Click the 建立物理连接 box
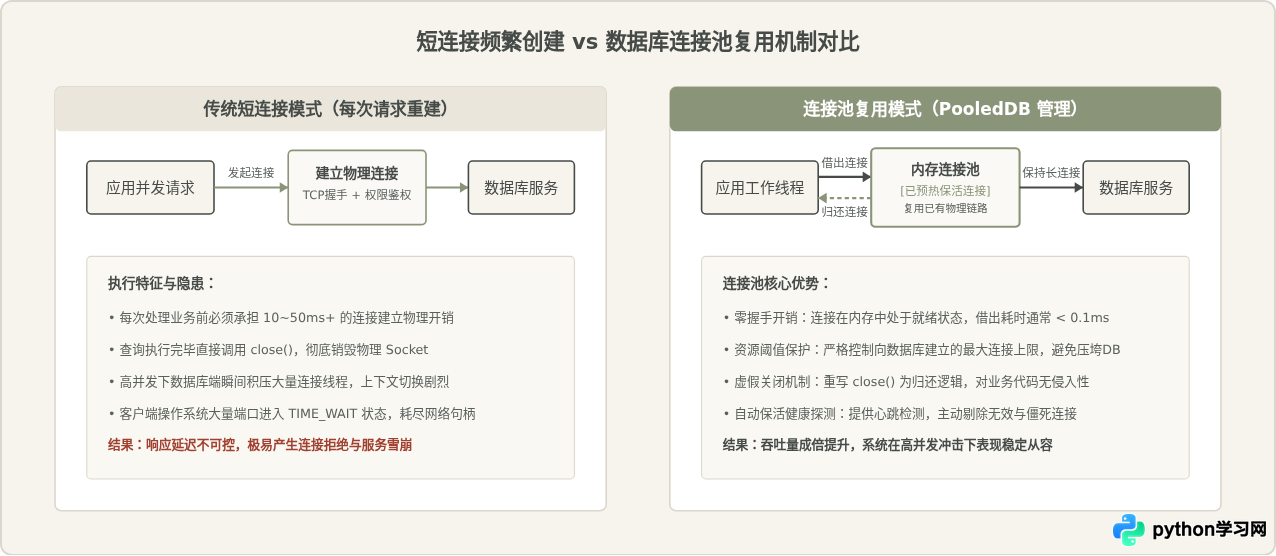1276x556 pixels. tap(357, 187)
